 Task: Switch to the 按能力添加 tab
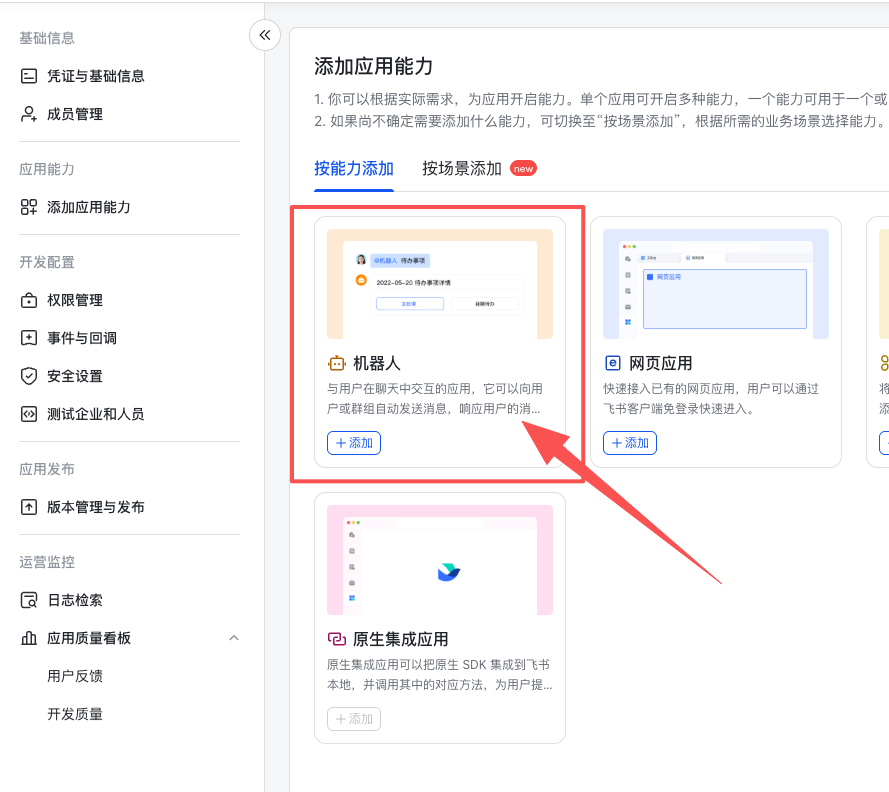[x=354, y=168]
